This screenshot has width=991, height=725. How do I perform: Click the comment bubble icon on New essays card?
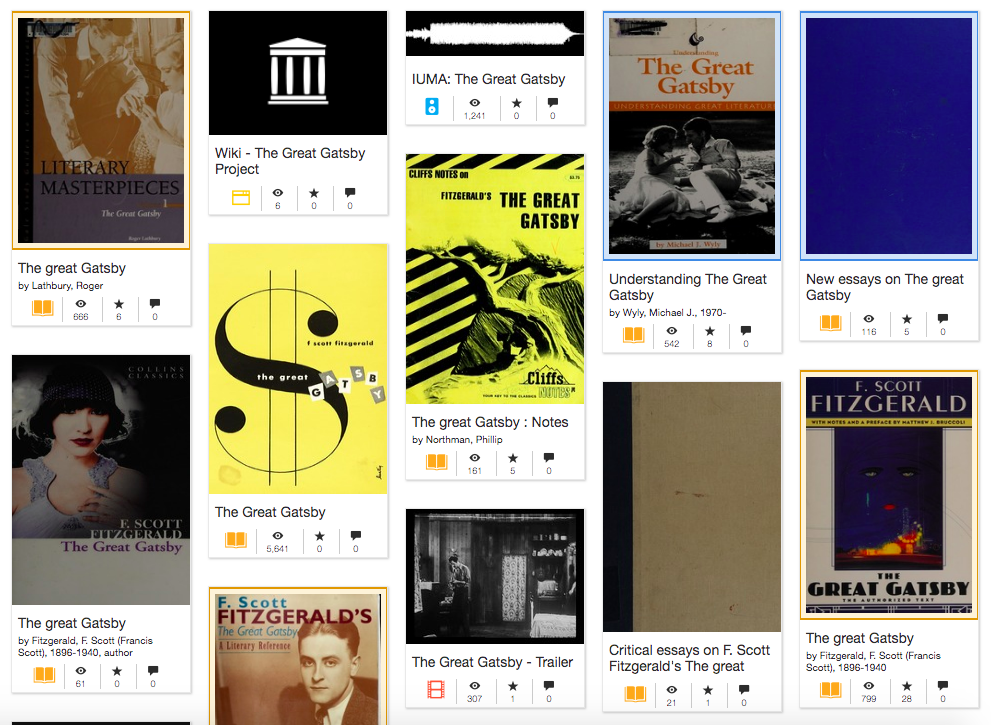pos(942,318)
